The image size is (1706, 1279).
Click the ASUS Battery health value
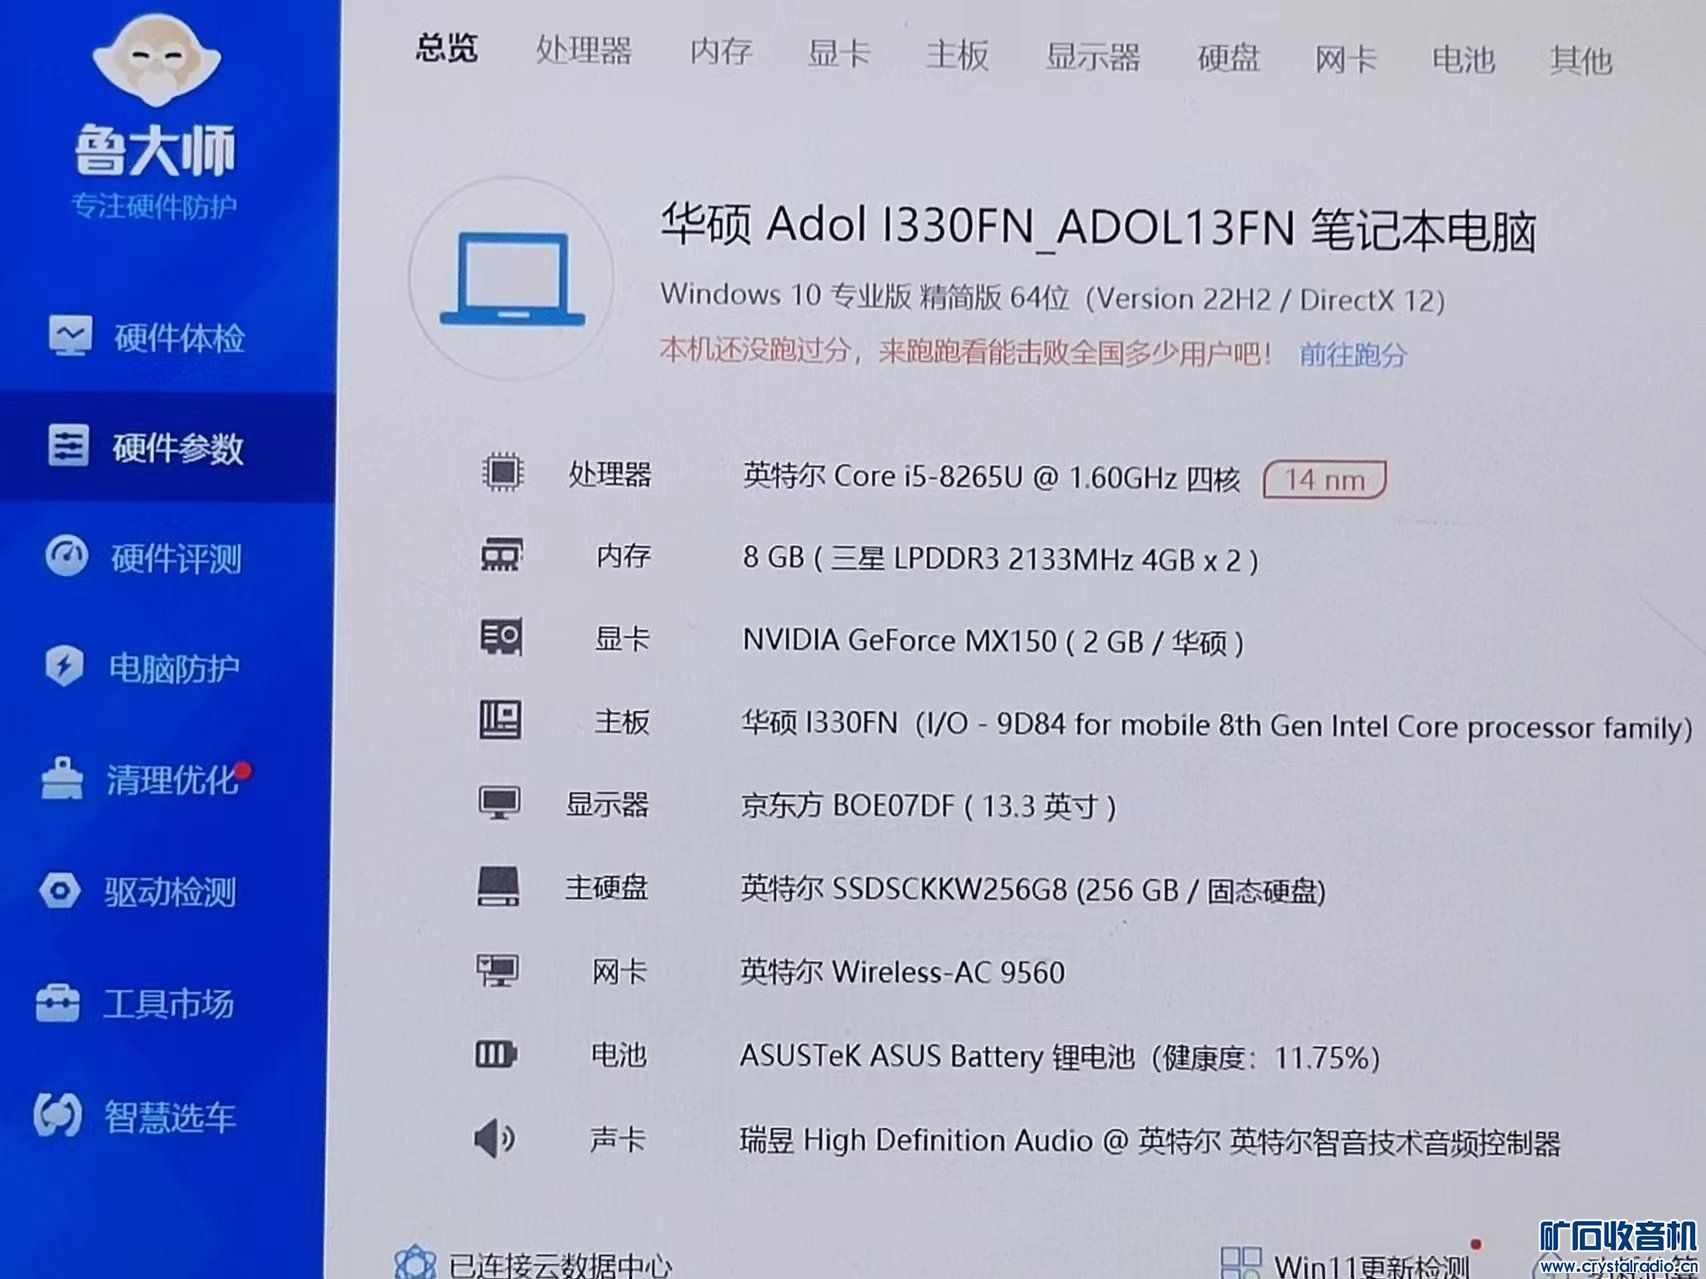click(x=1060, y=1056)
